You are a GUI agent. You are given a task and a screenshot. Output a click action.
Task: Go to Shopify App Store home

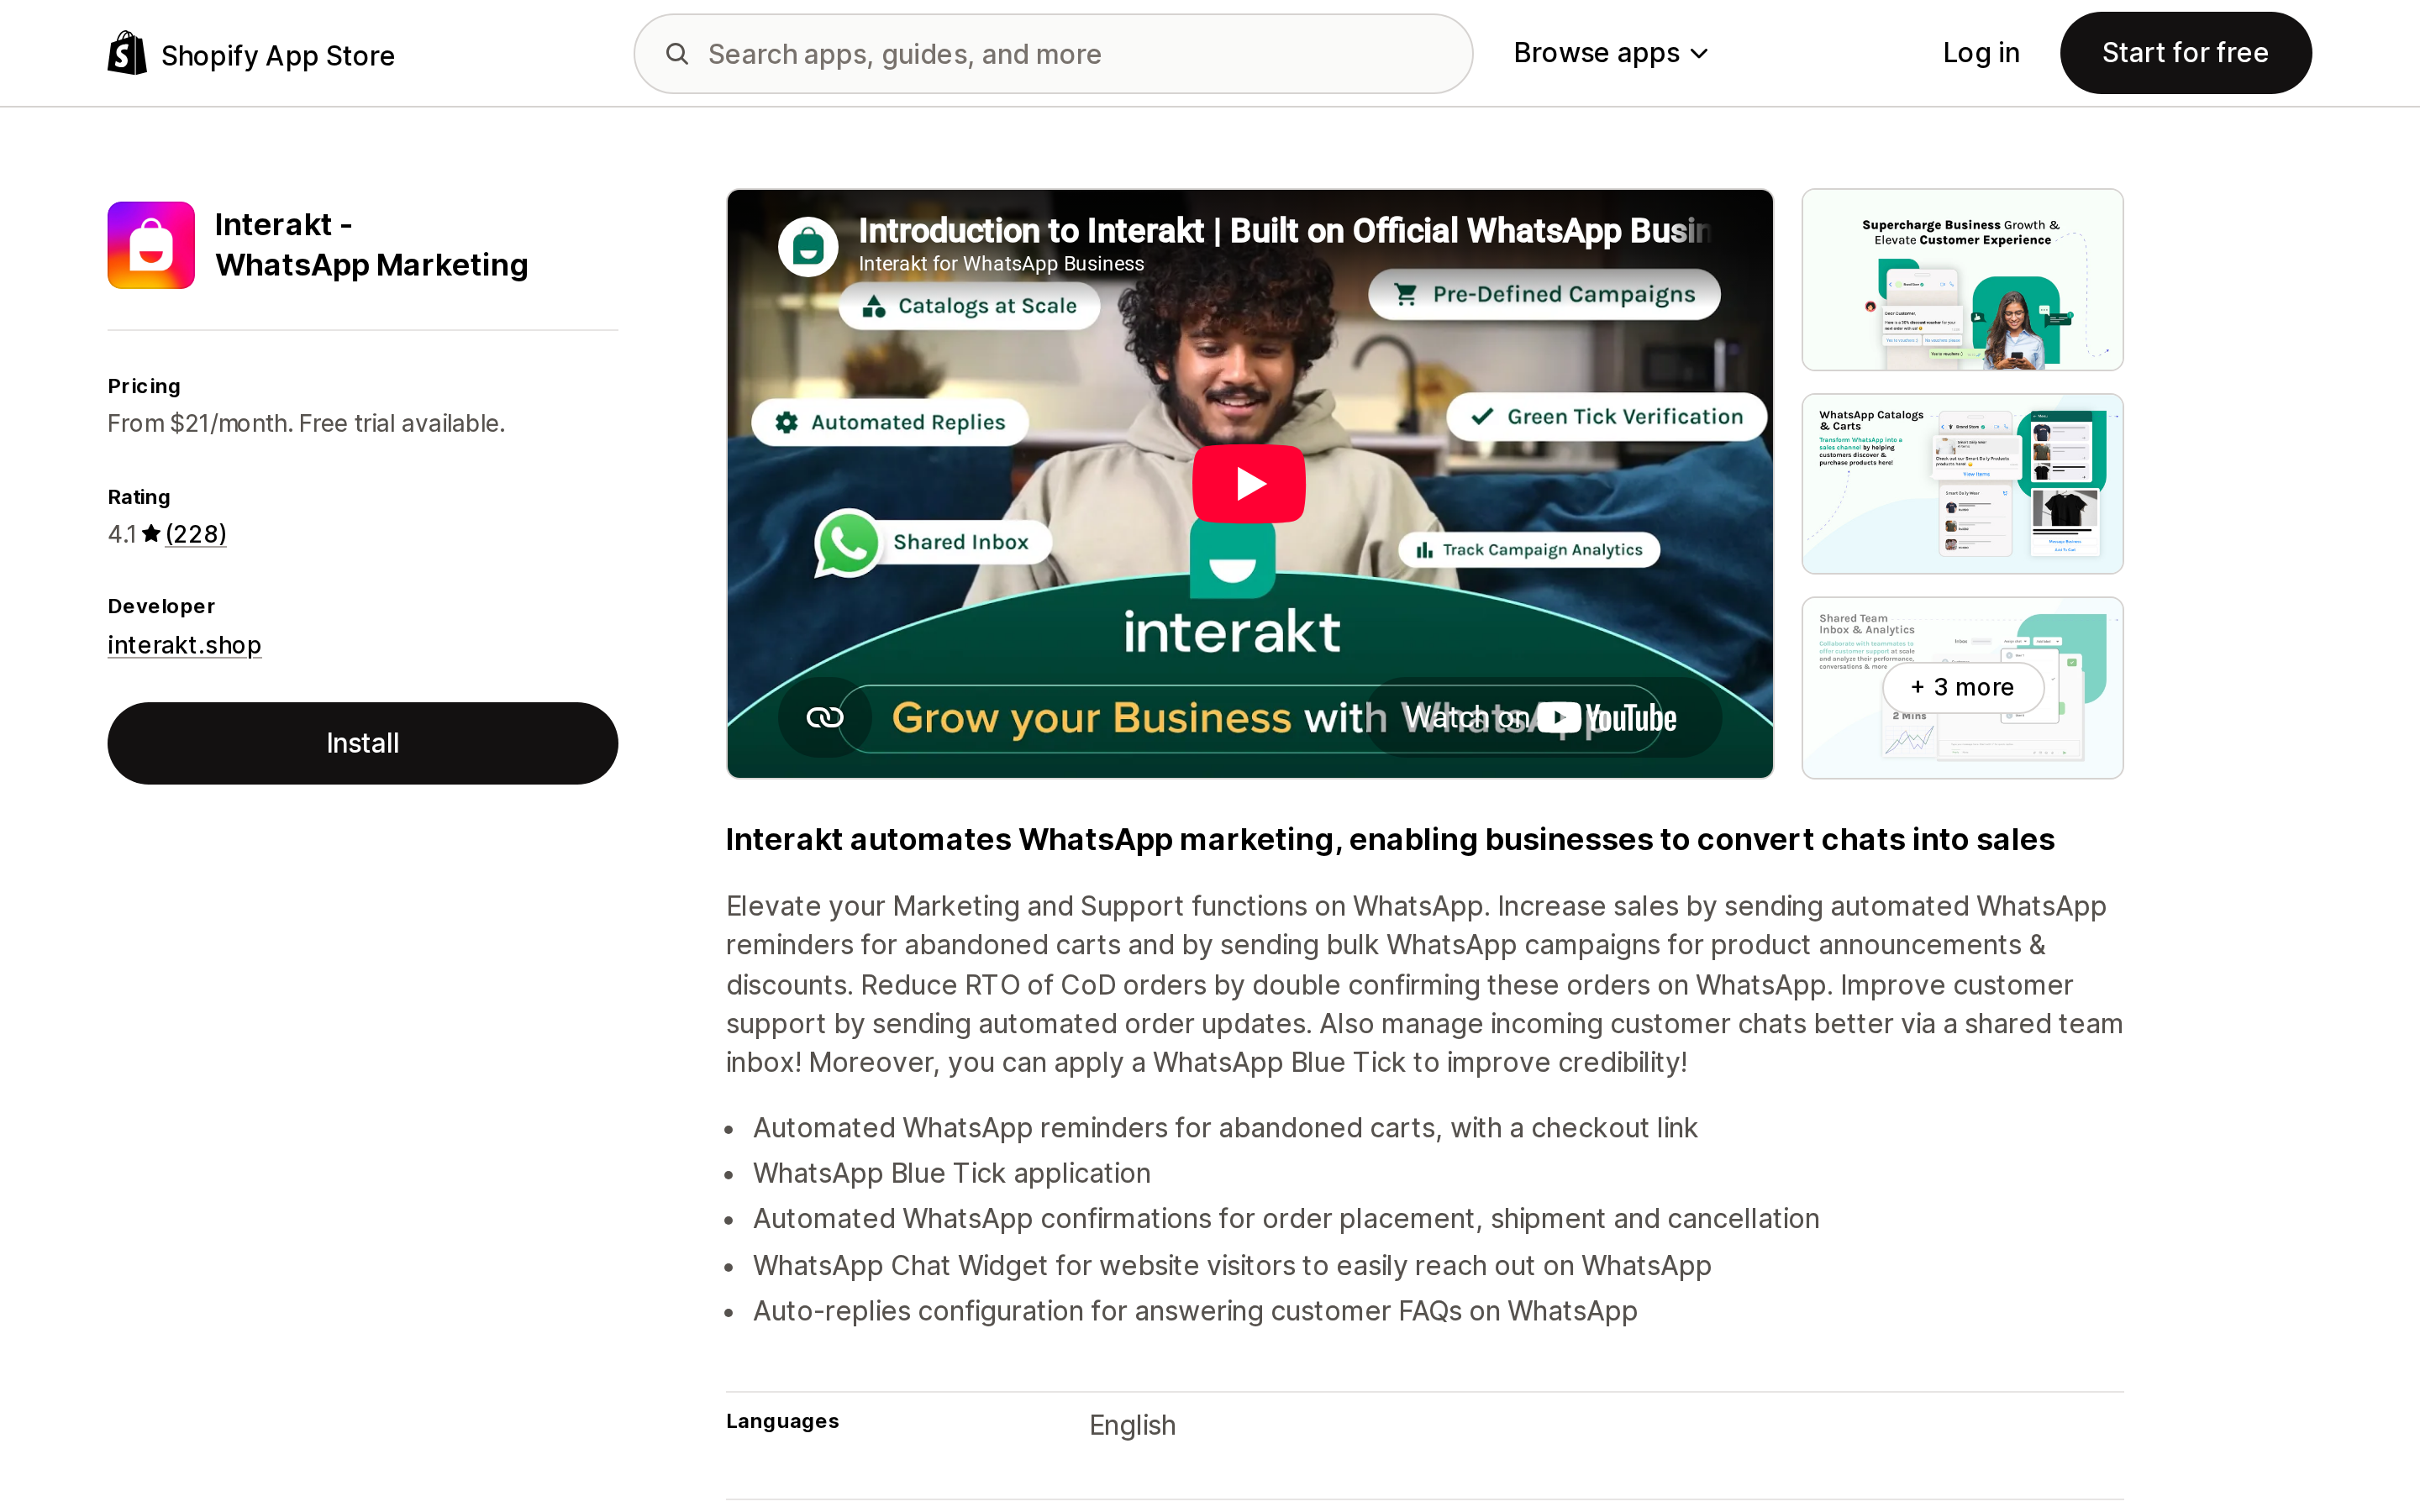click(x=251, y=53)
